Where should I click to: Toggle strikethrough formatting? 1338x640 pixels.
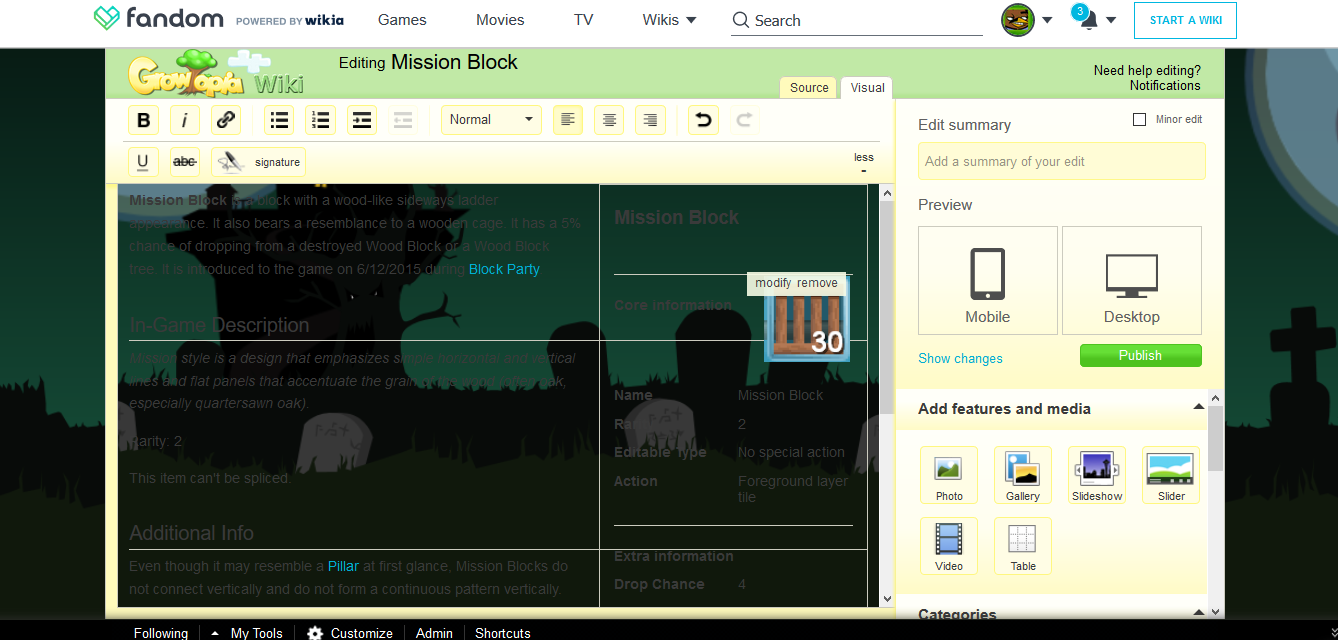tap(184, 161)
